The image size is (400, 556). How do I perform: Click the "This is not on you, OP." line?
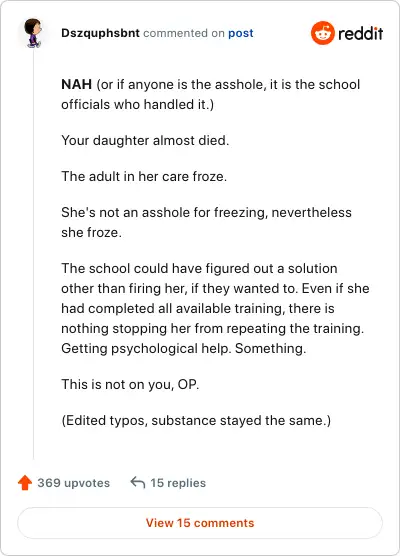tap(130, 384)
